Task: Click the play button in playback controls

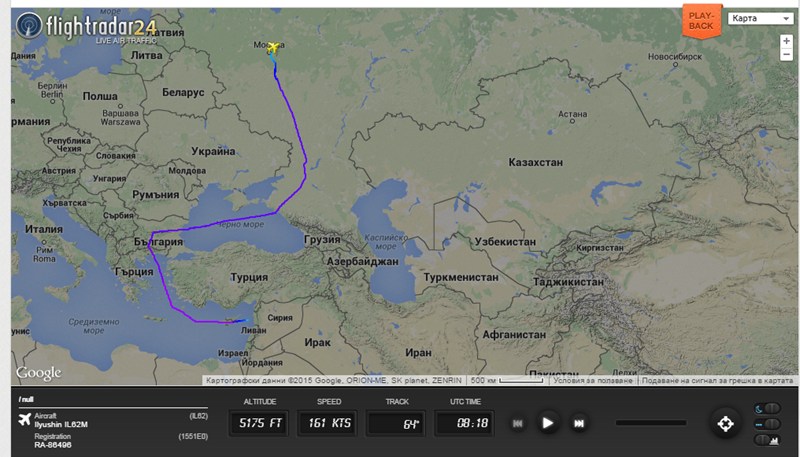Action: click(x=547, y=423)
